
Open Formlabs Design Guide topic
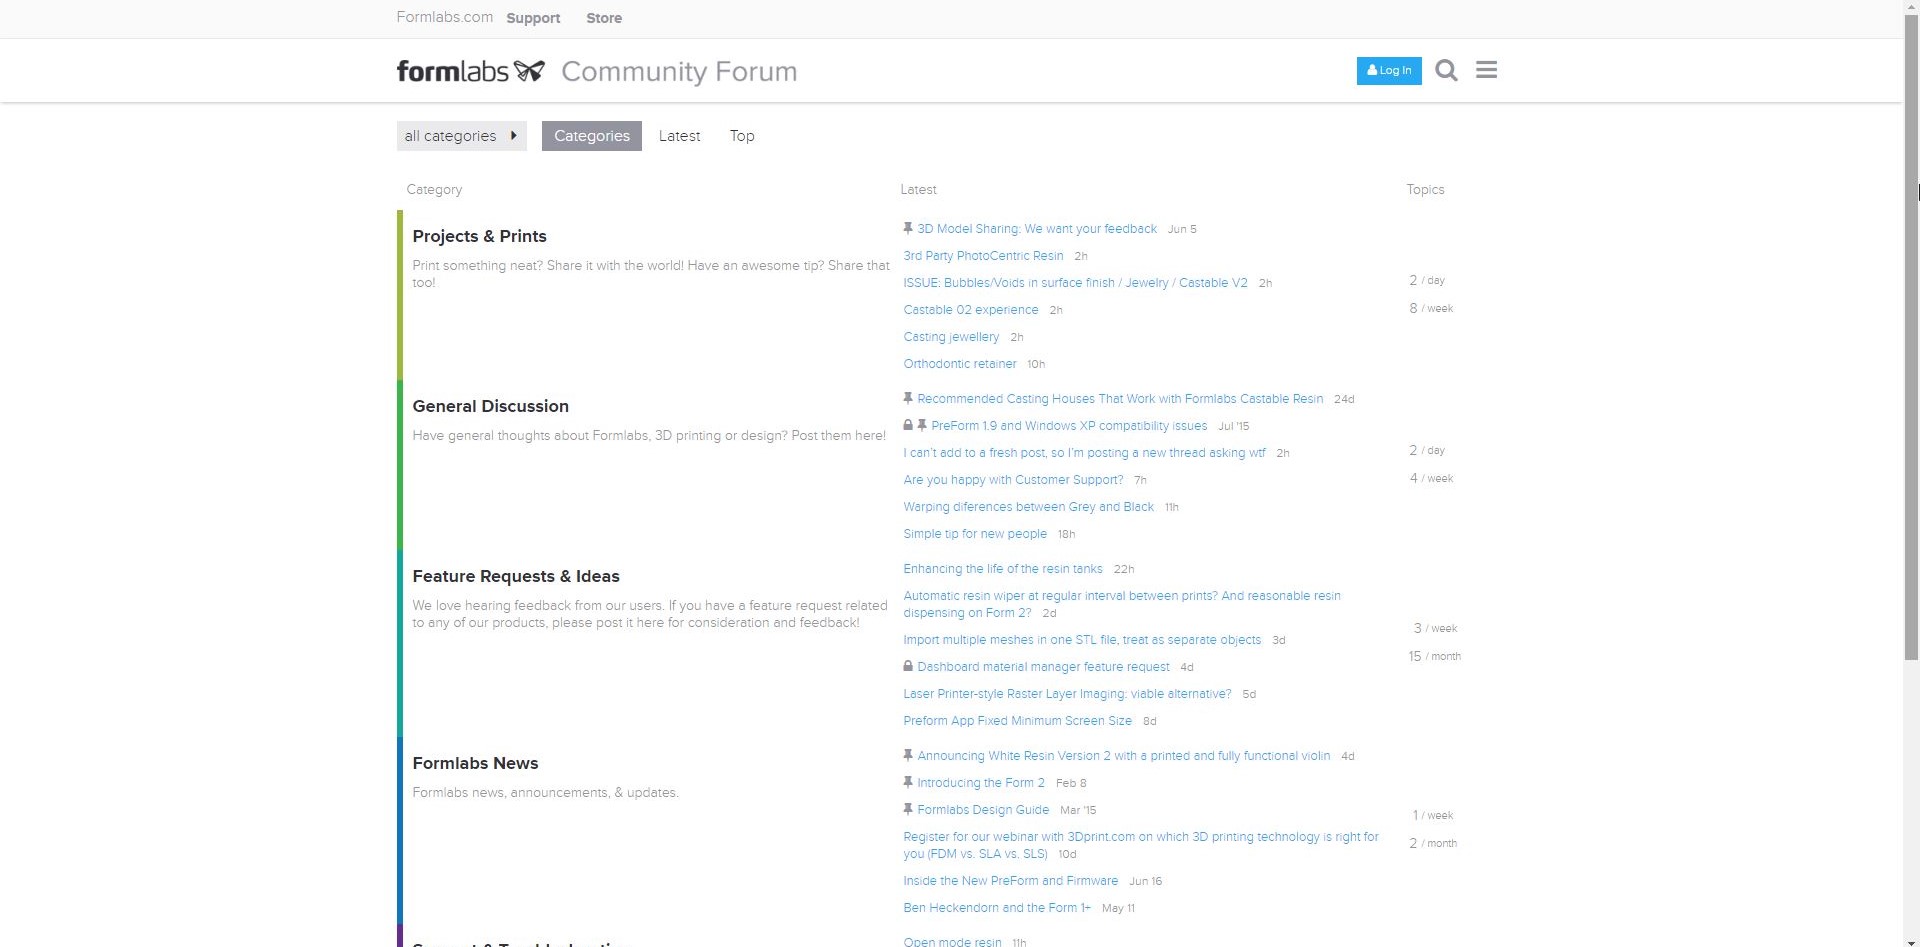pyautogui.click(x=983, y=810)
